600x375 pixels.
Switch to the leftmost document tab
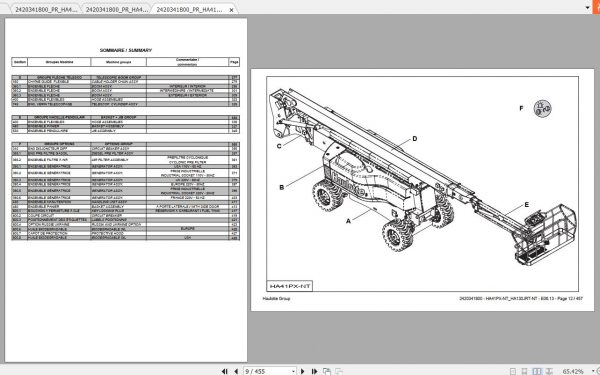[x=45, y=10]
